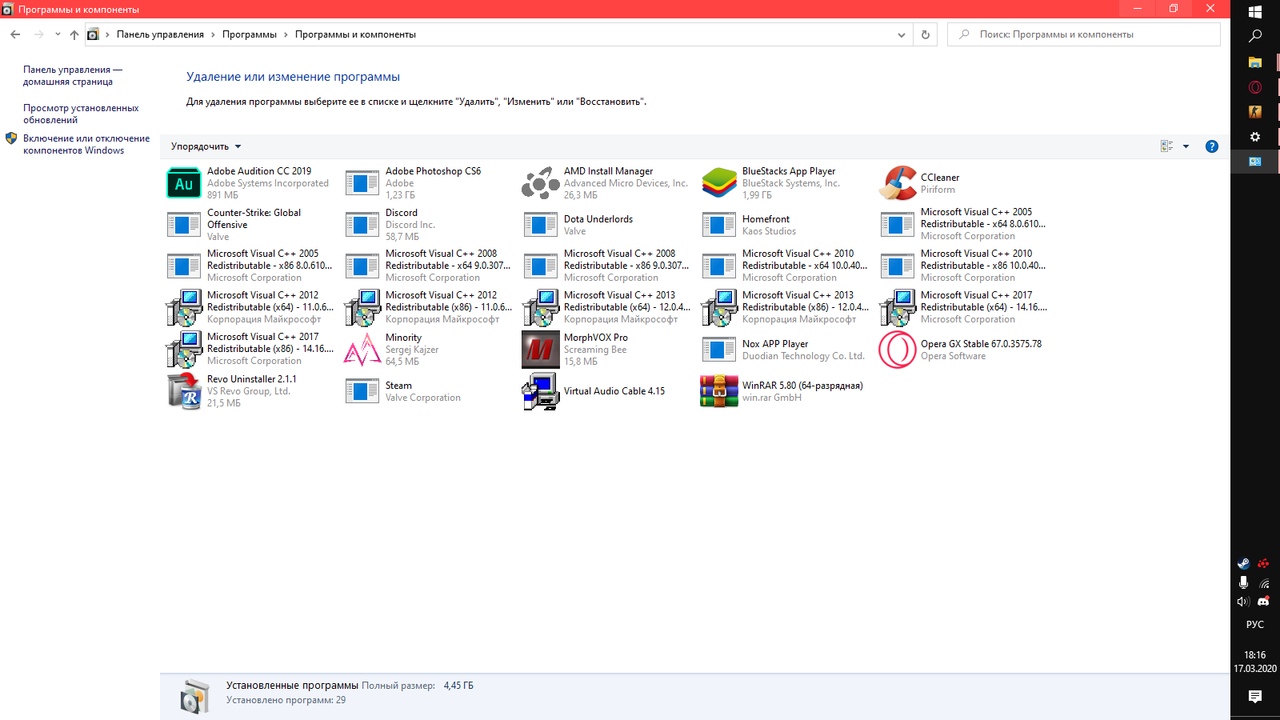
Task: Click the Visual C++ 2017 x64 icon
Action: coord(897,308)
